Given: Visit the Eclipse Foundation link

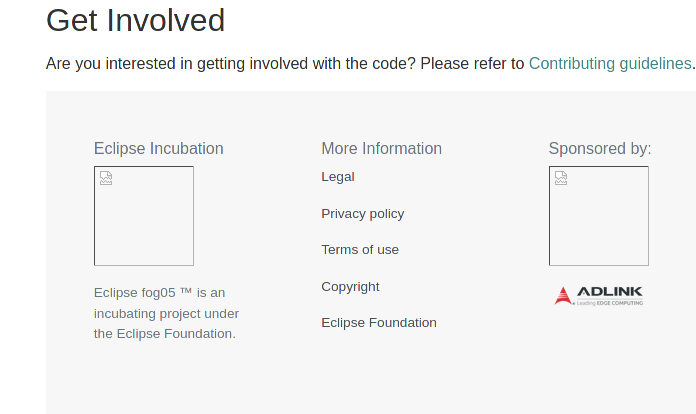Looking at the screenshot, I should [x=378, y=323].
